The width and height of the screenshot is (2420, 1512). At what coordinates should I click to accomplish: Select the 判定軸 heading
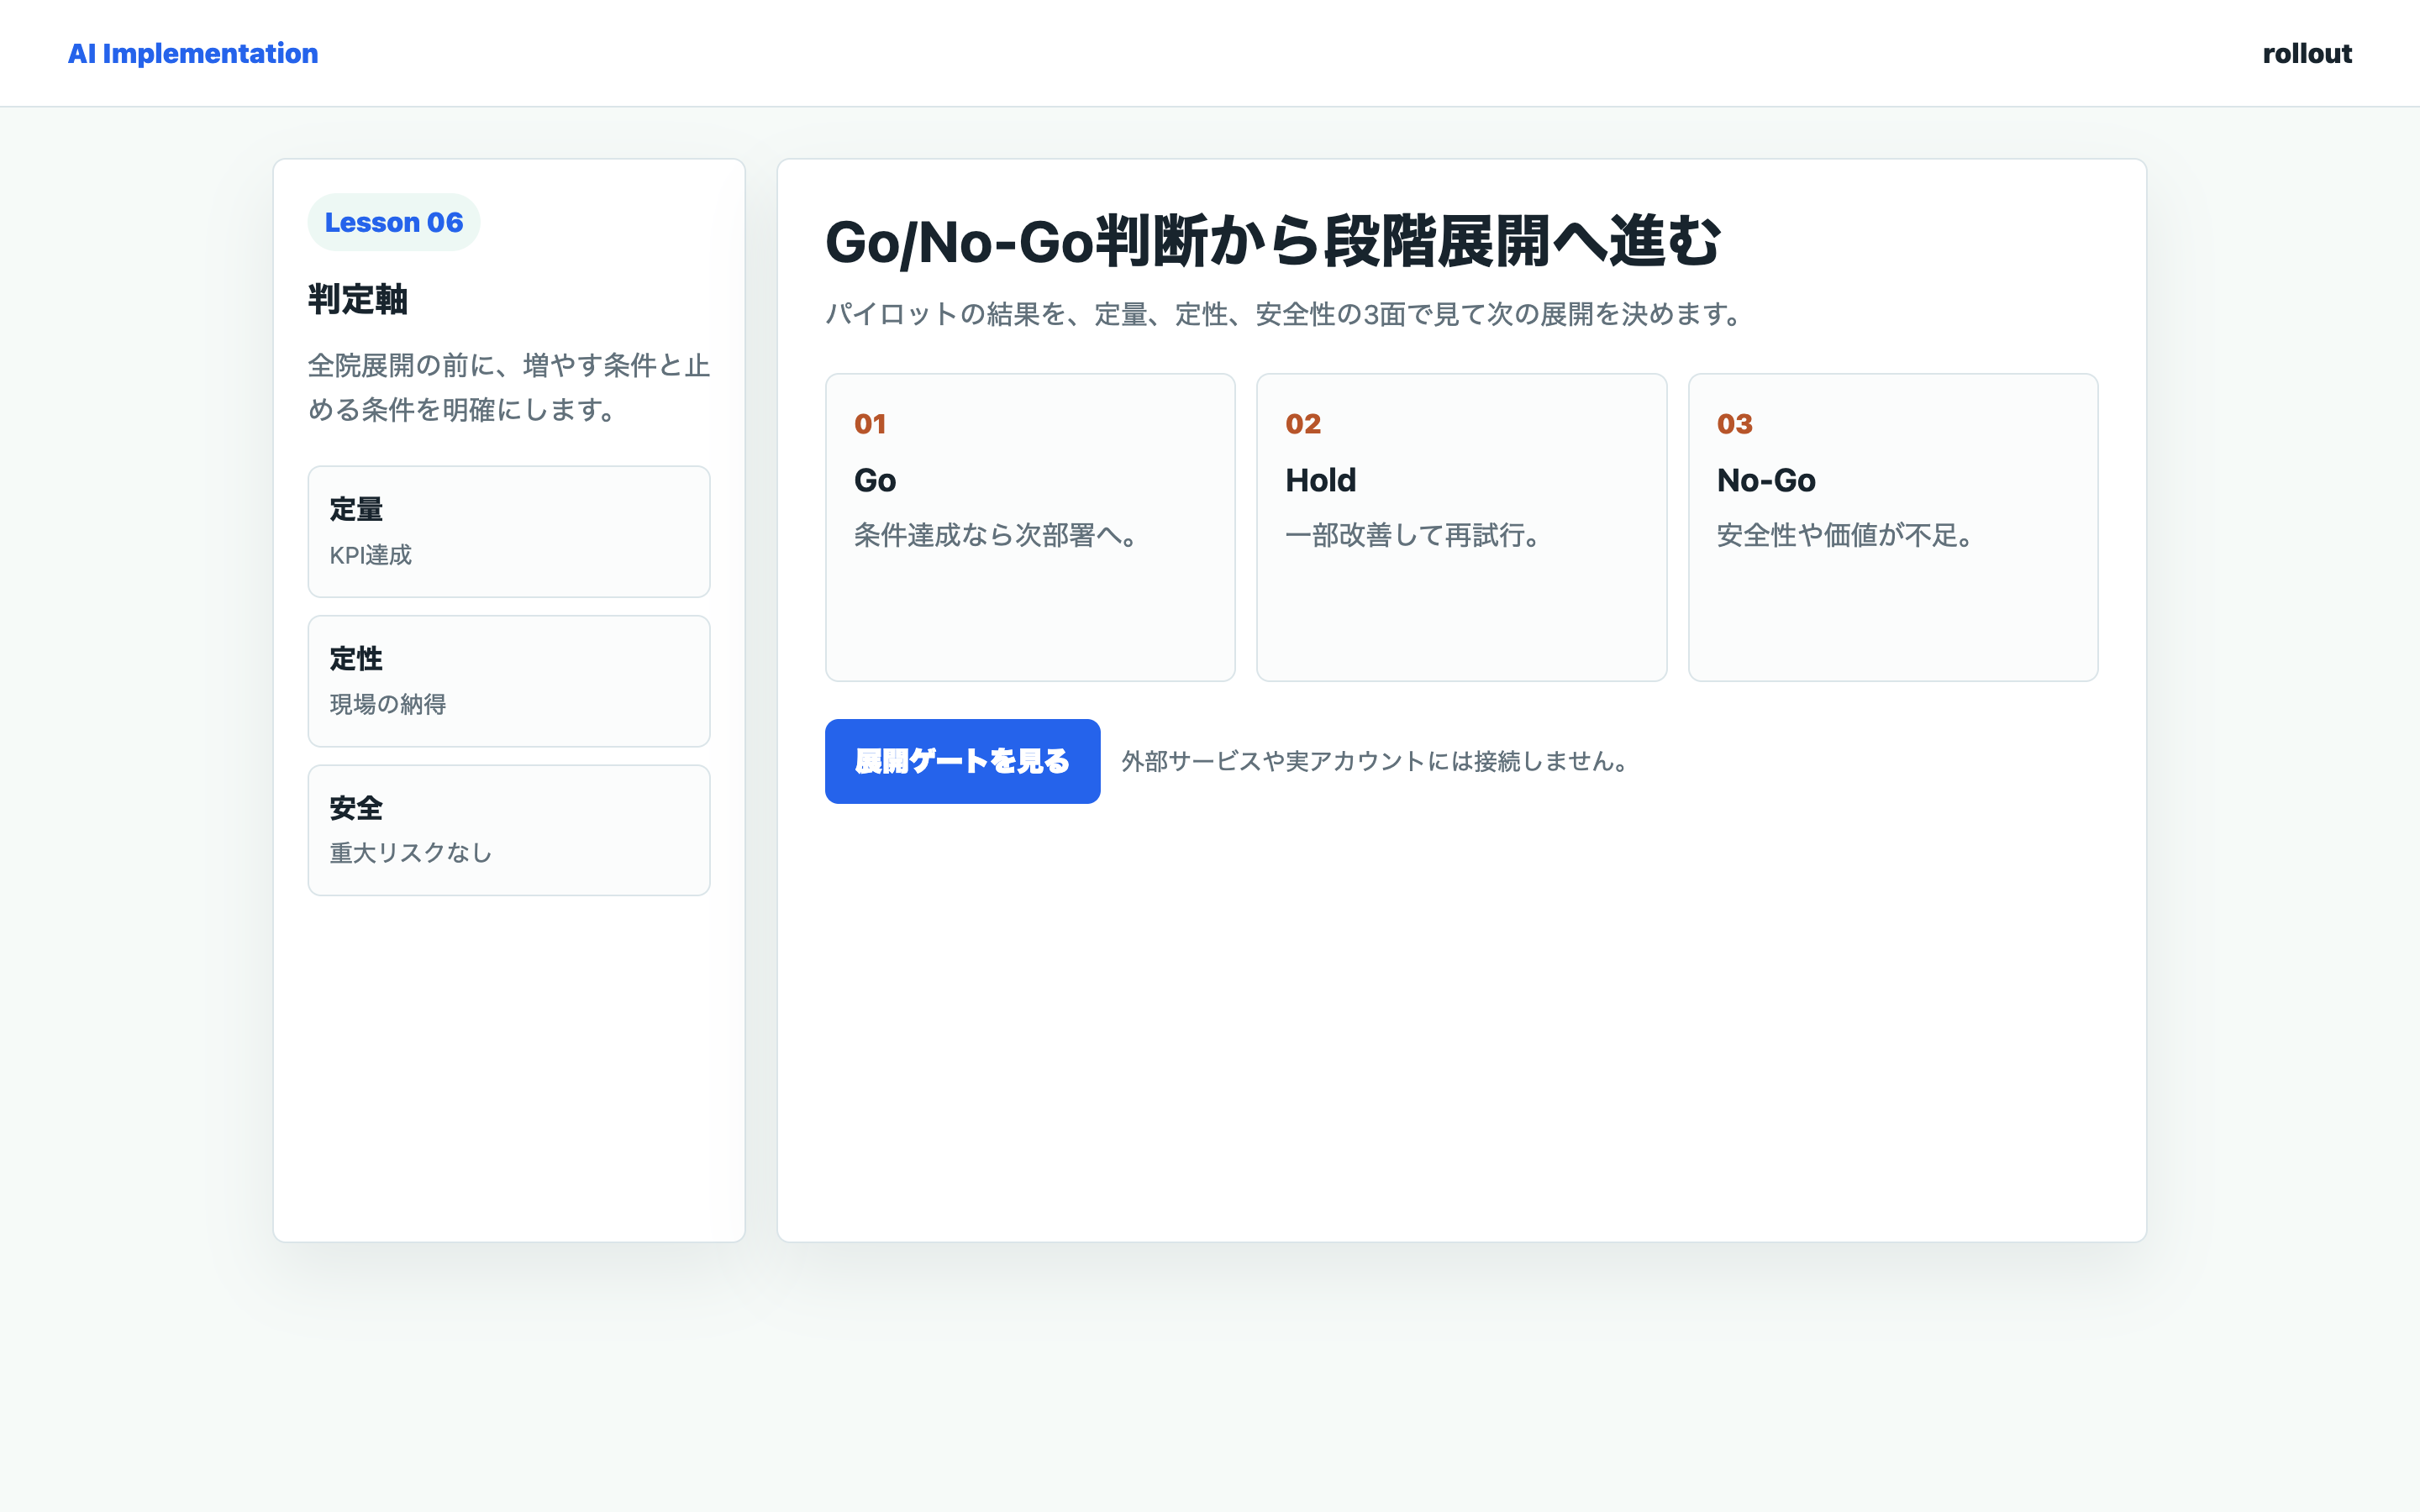[x=358, y=299]
